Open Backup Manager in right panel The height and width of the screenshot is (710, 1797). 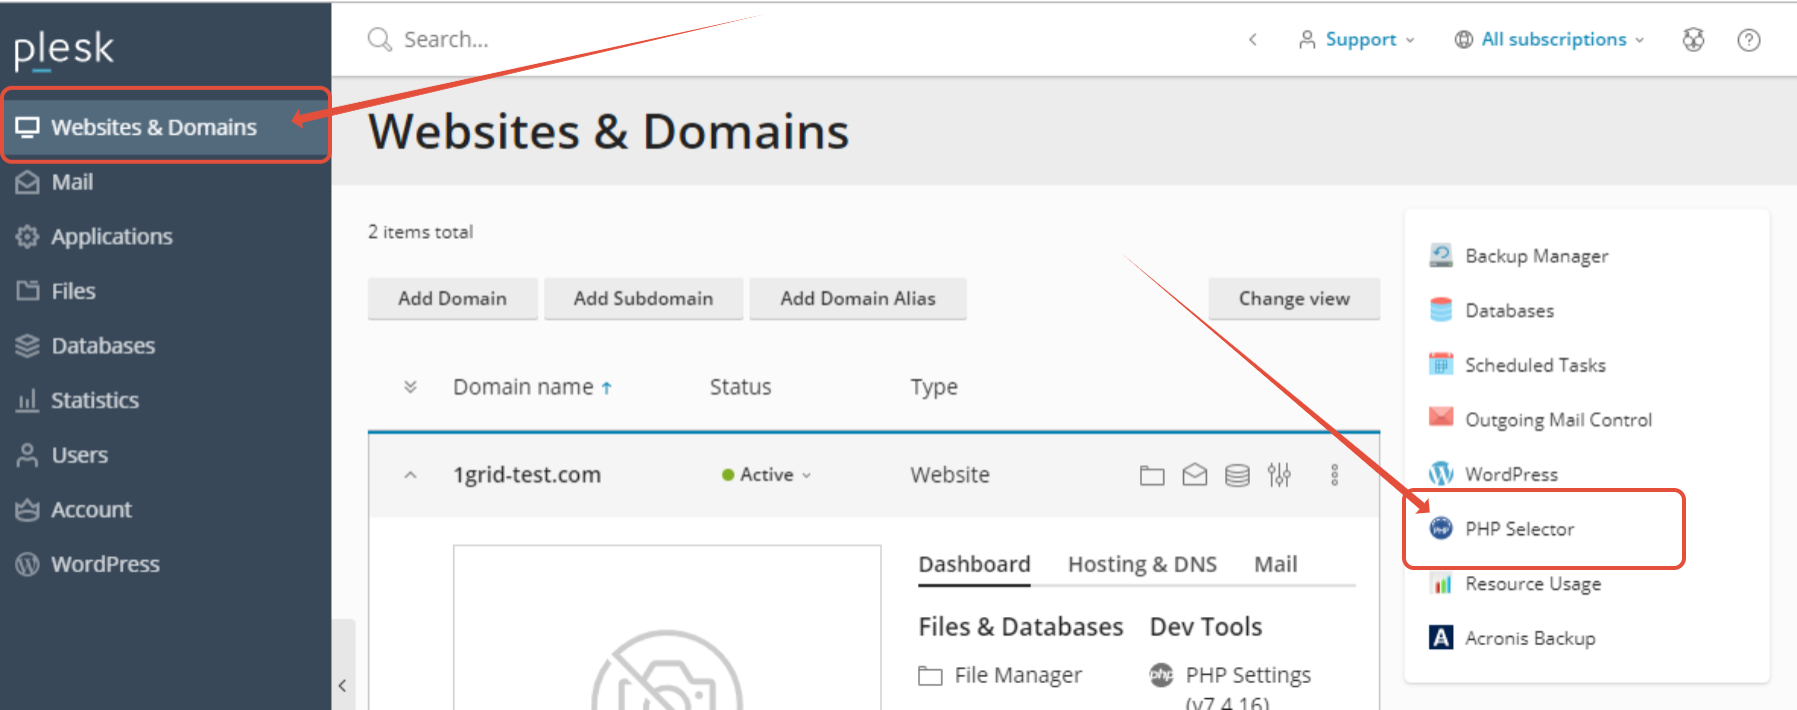point(1537,256)
